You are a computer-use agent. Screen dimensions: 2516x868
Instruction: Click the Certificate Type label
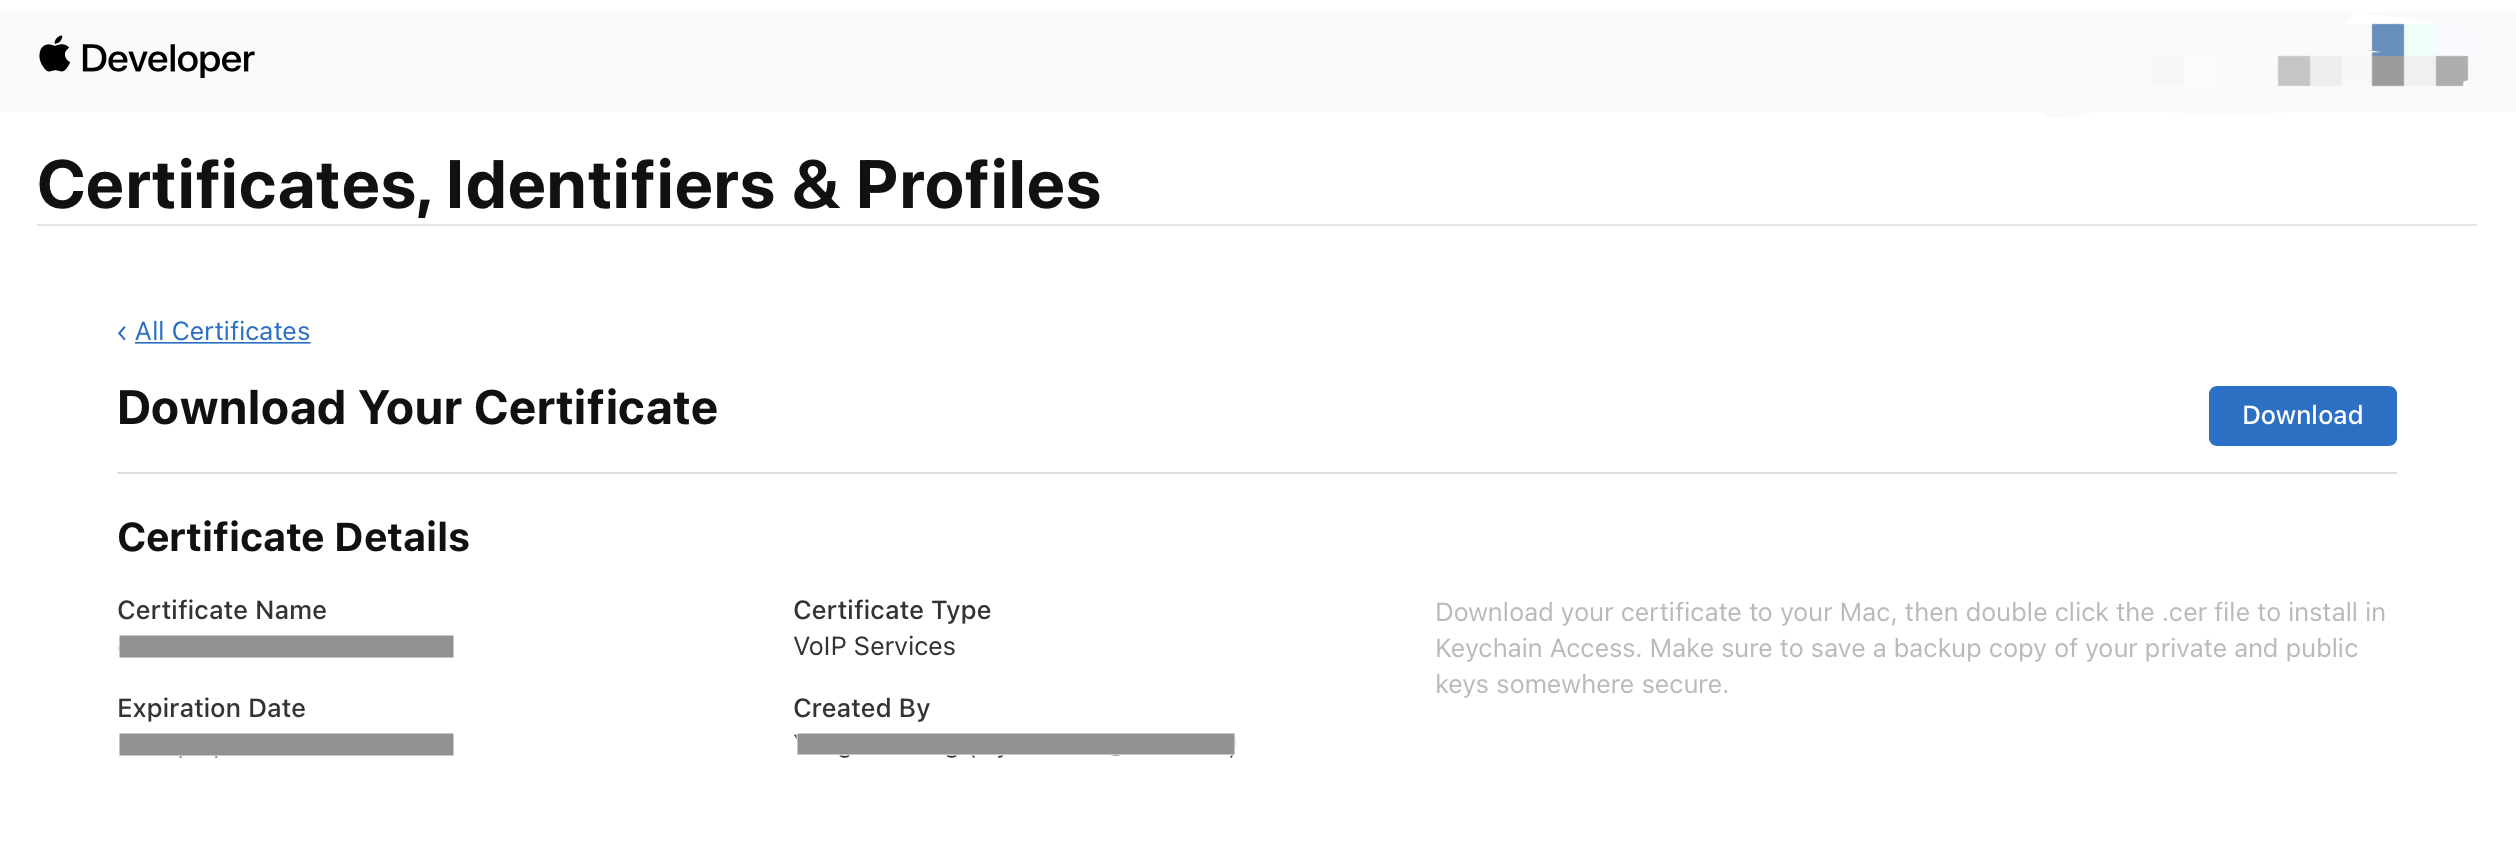pos(892,610)
